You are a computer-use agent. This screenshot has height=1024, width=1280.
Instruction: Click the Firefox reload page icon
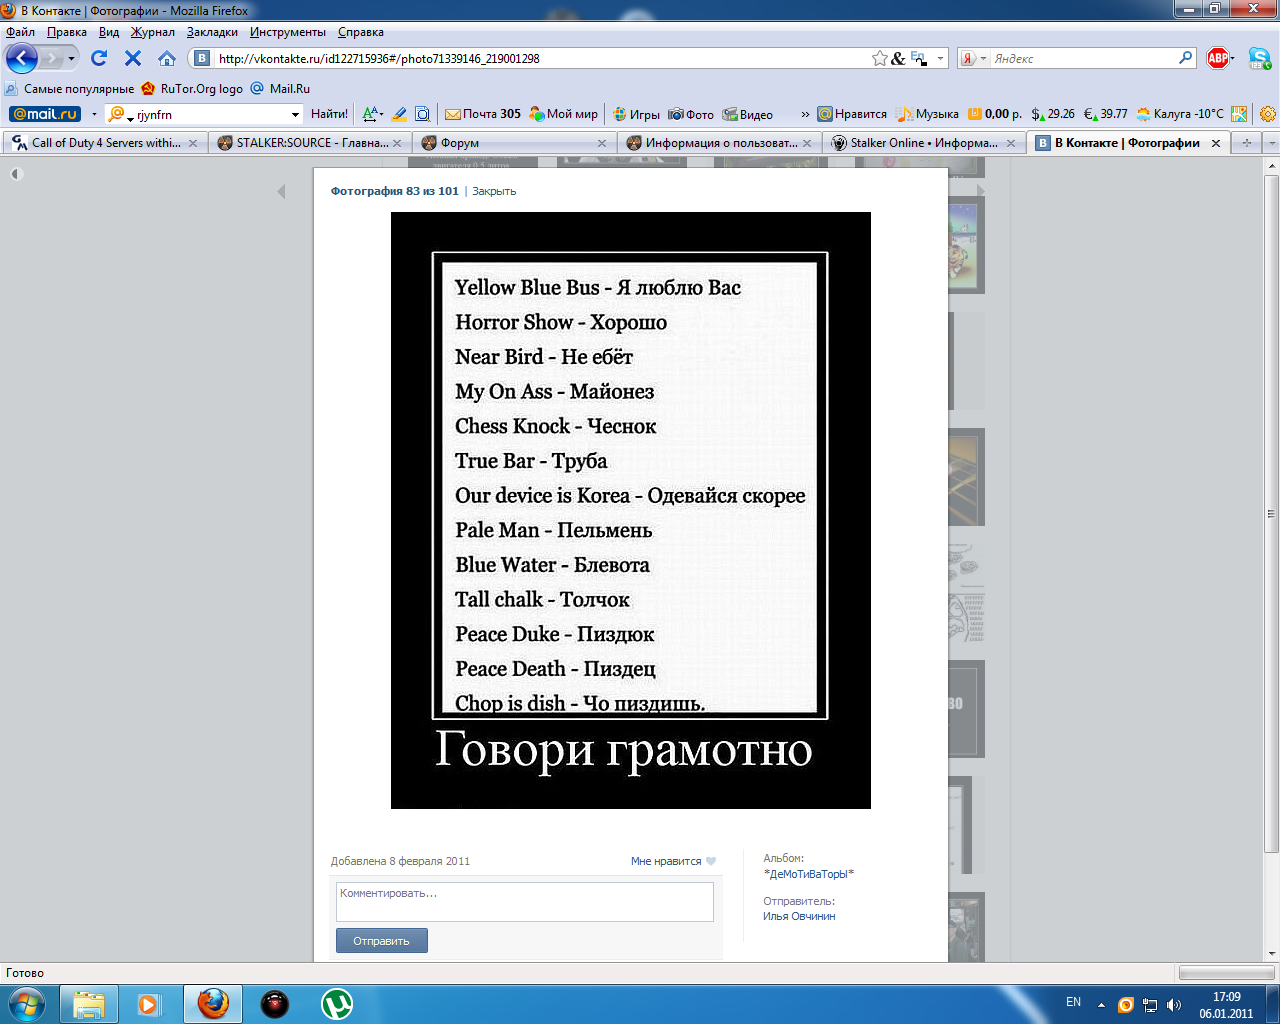pos(99,58)
